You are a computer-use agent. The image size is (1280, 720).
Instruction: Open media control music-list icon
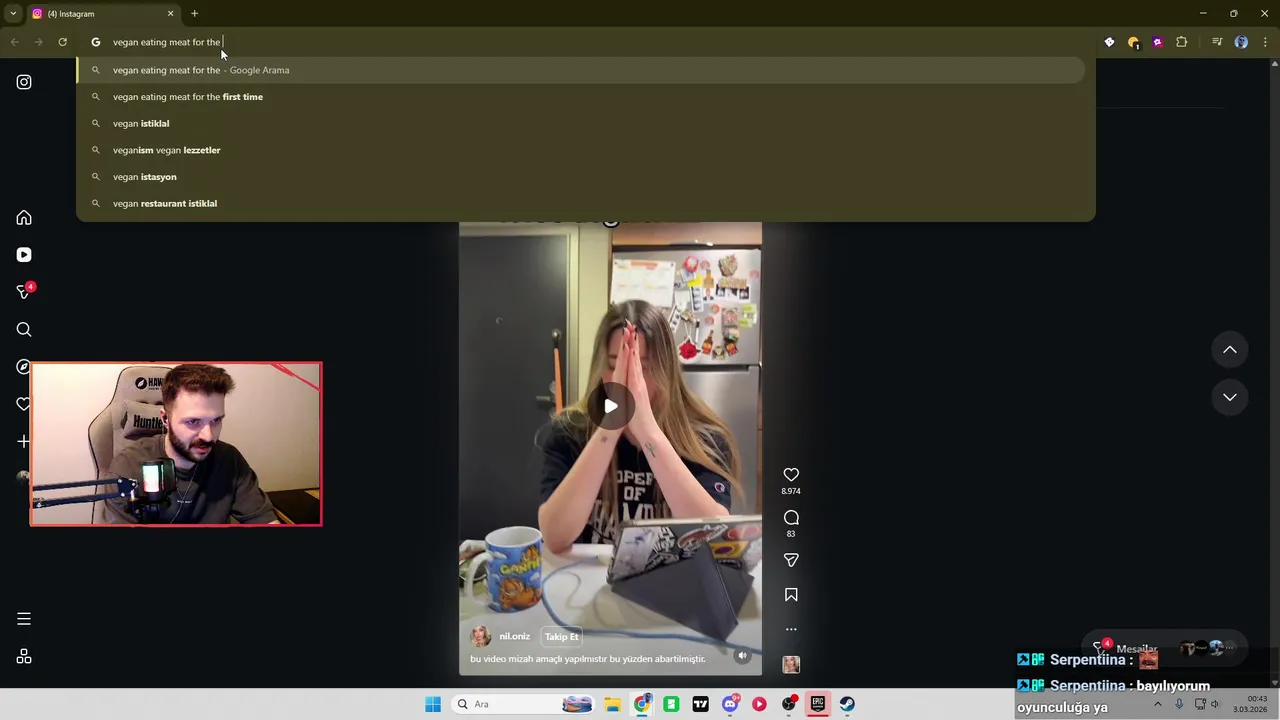1217,42
